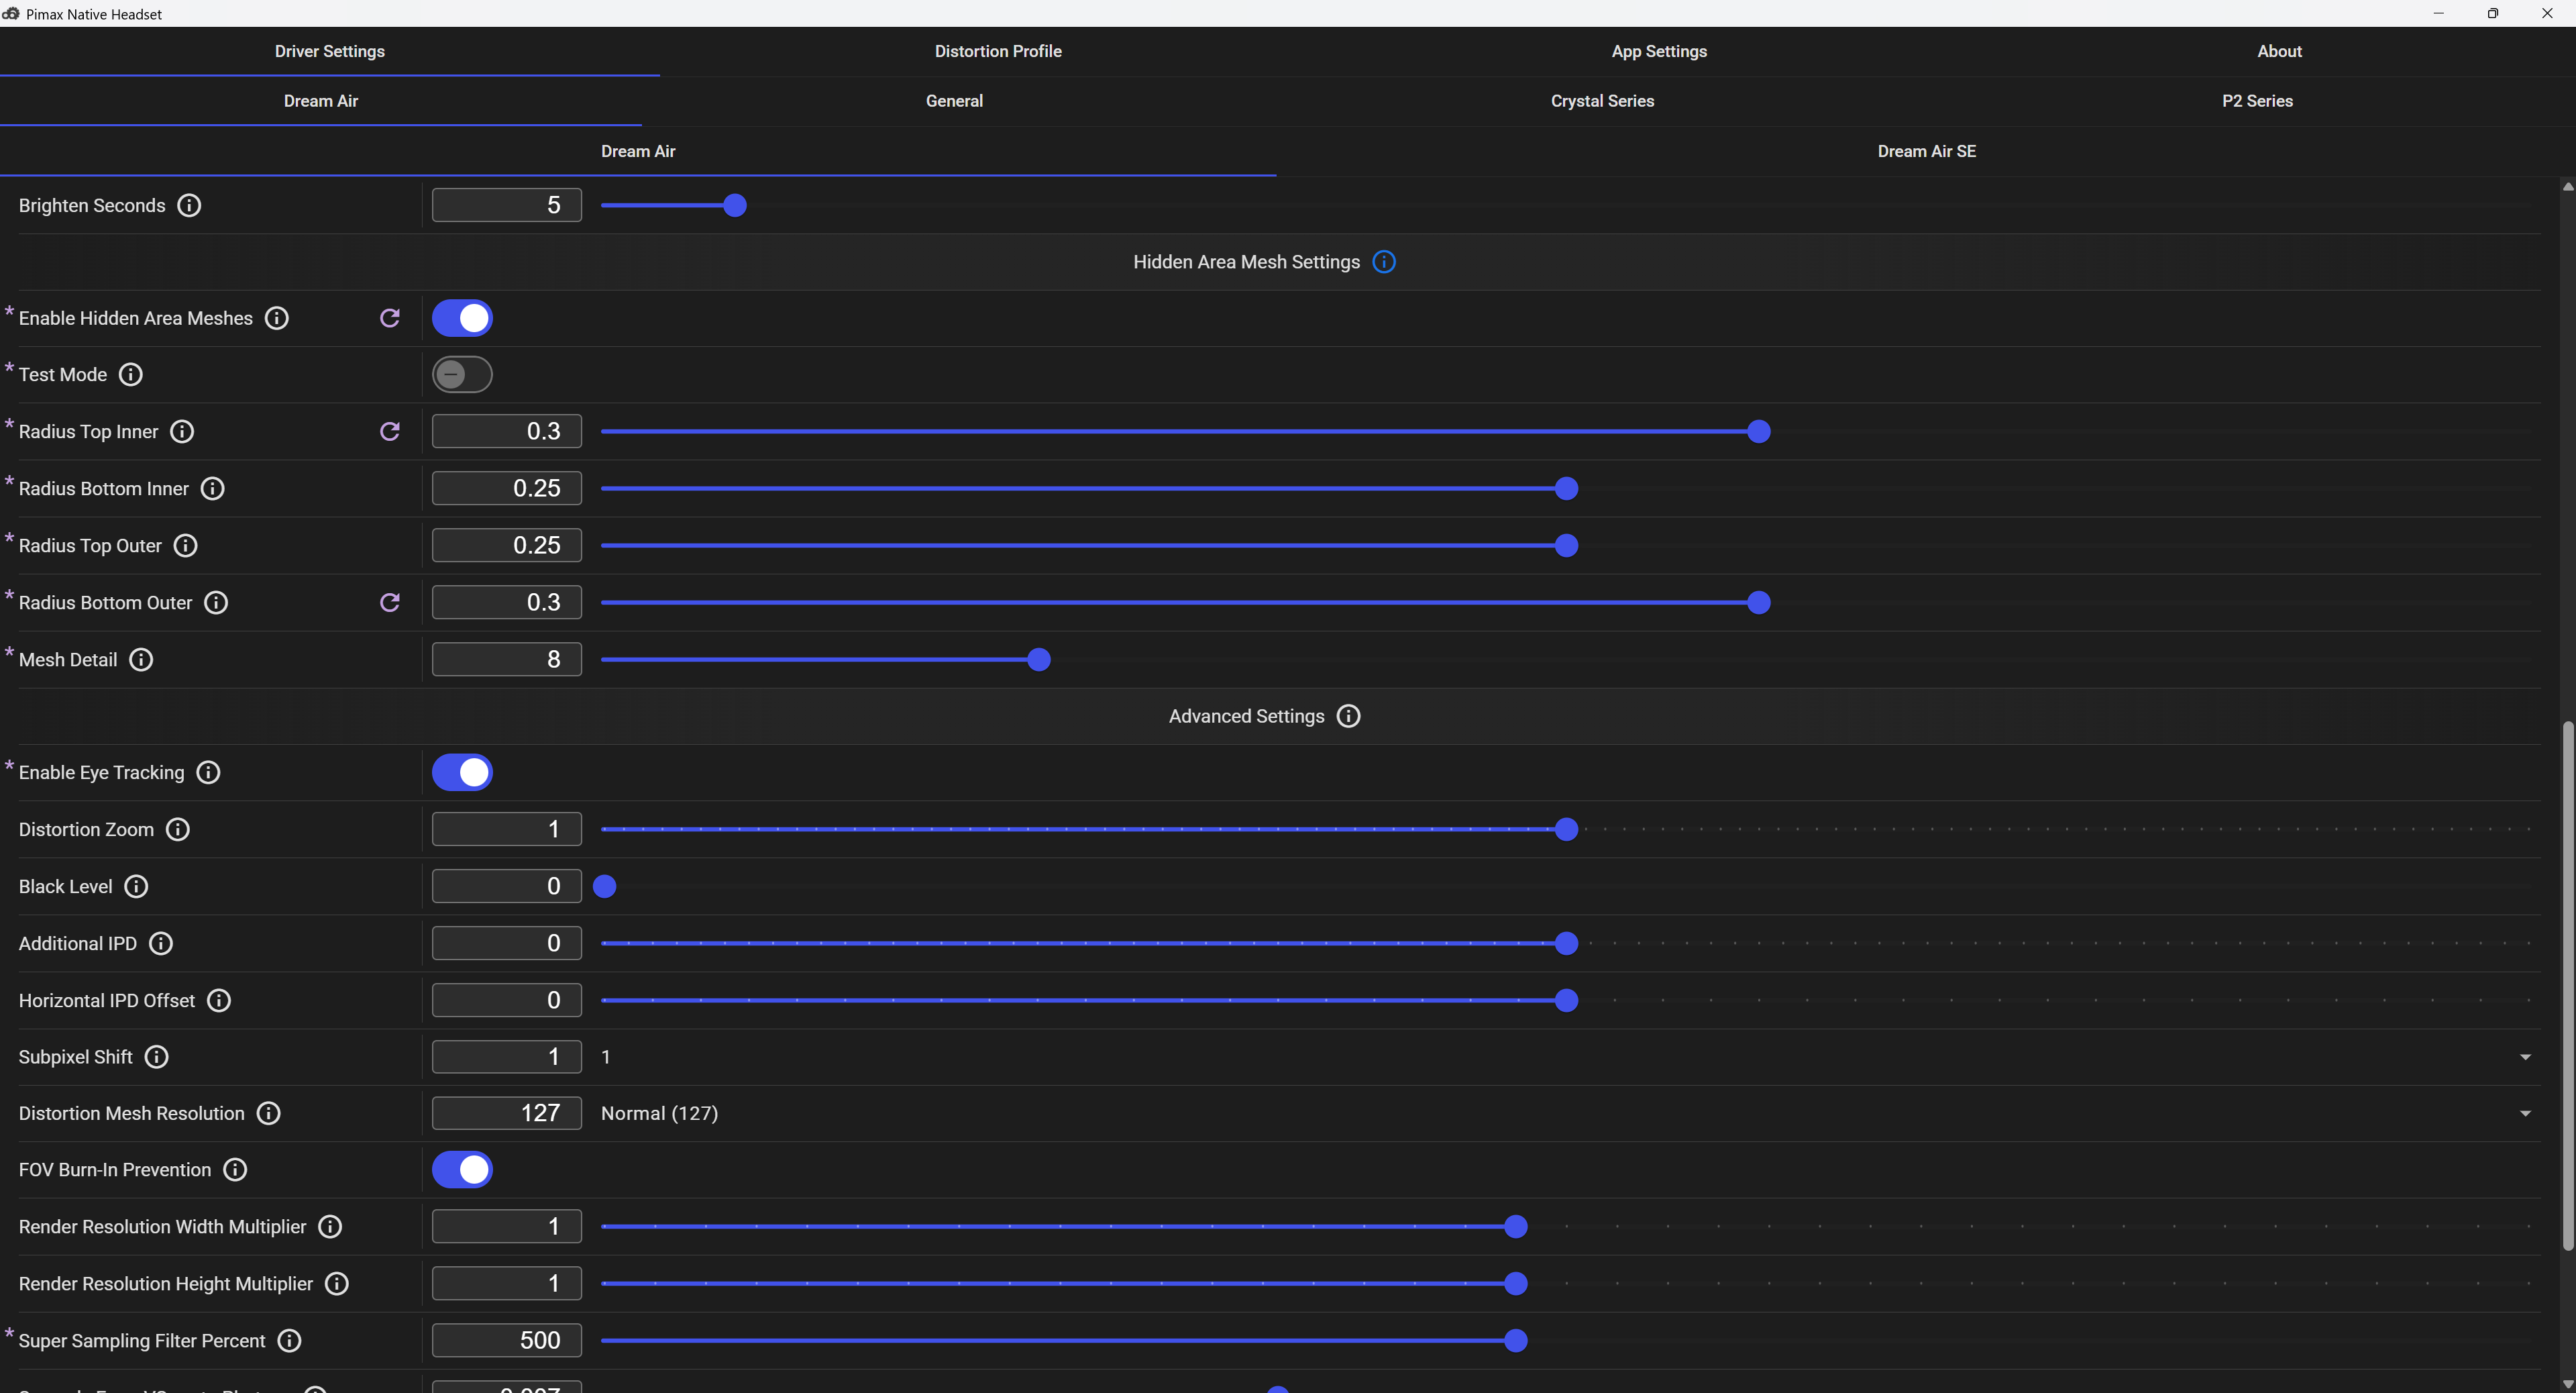Click the Mesh Detail slider handle

pyautogui.click(x=1039, y=659)
